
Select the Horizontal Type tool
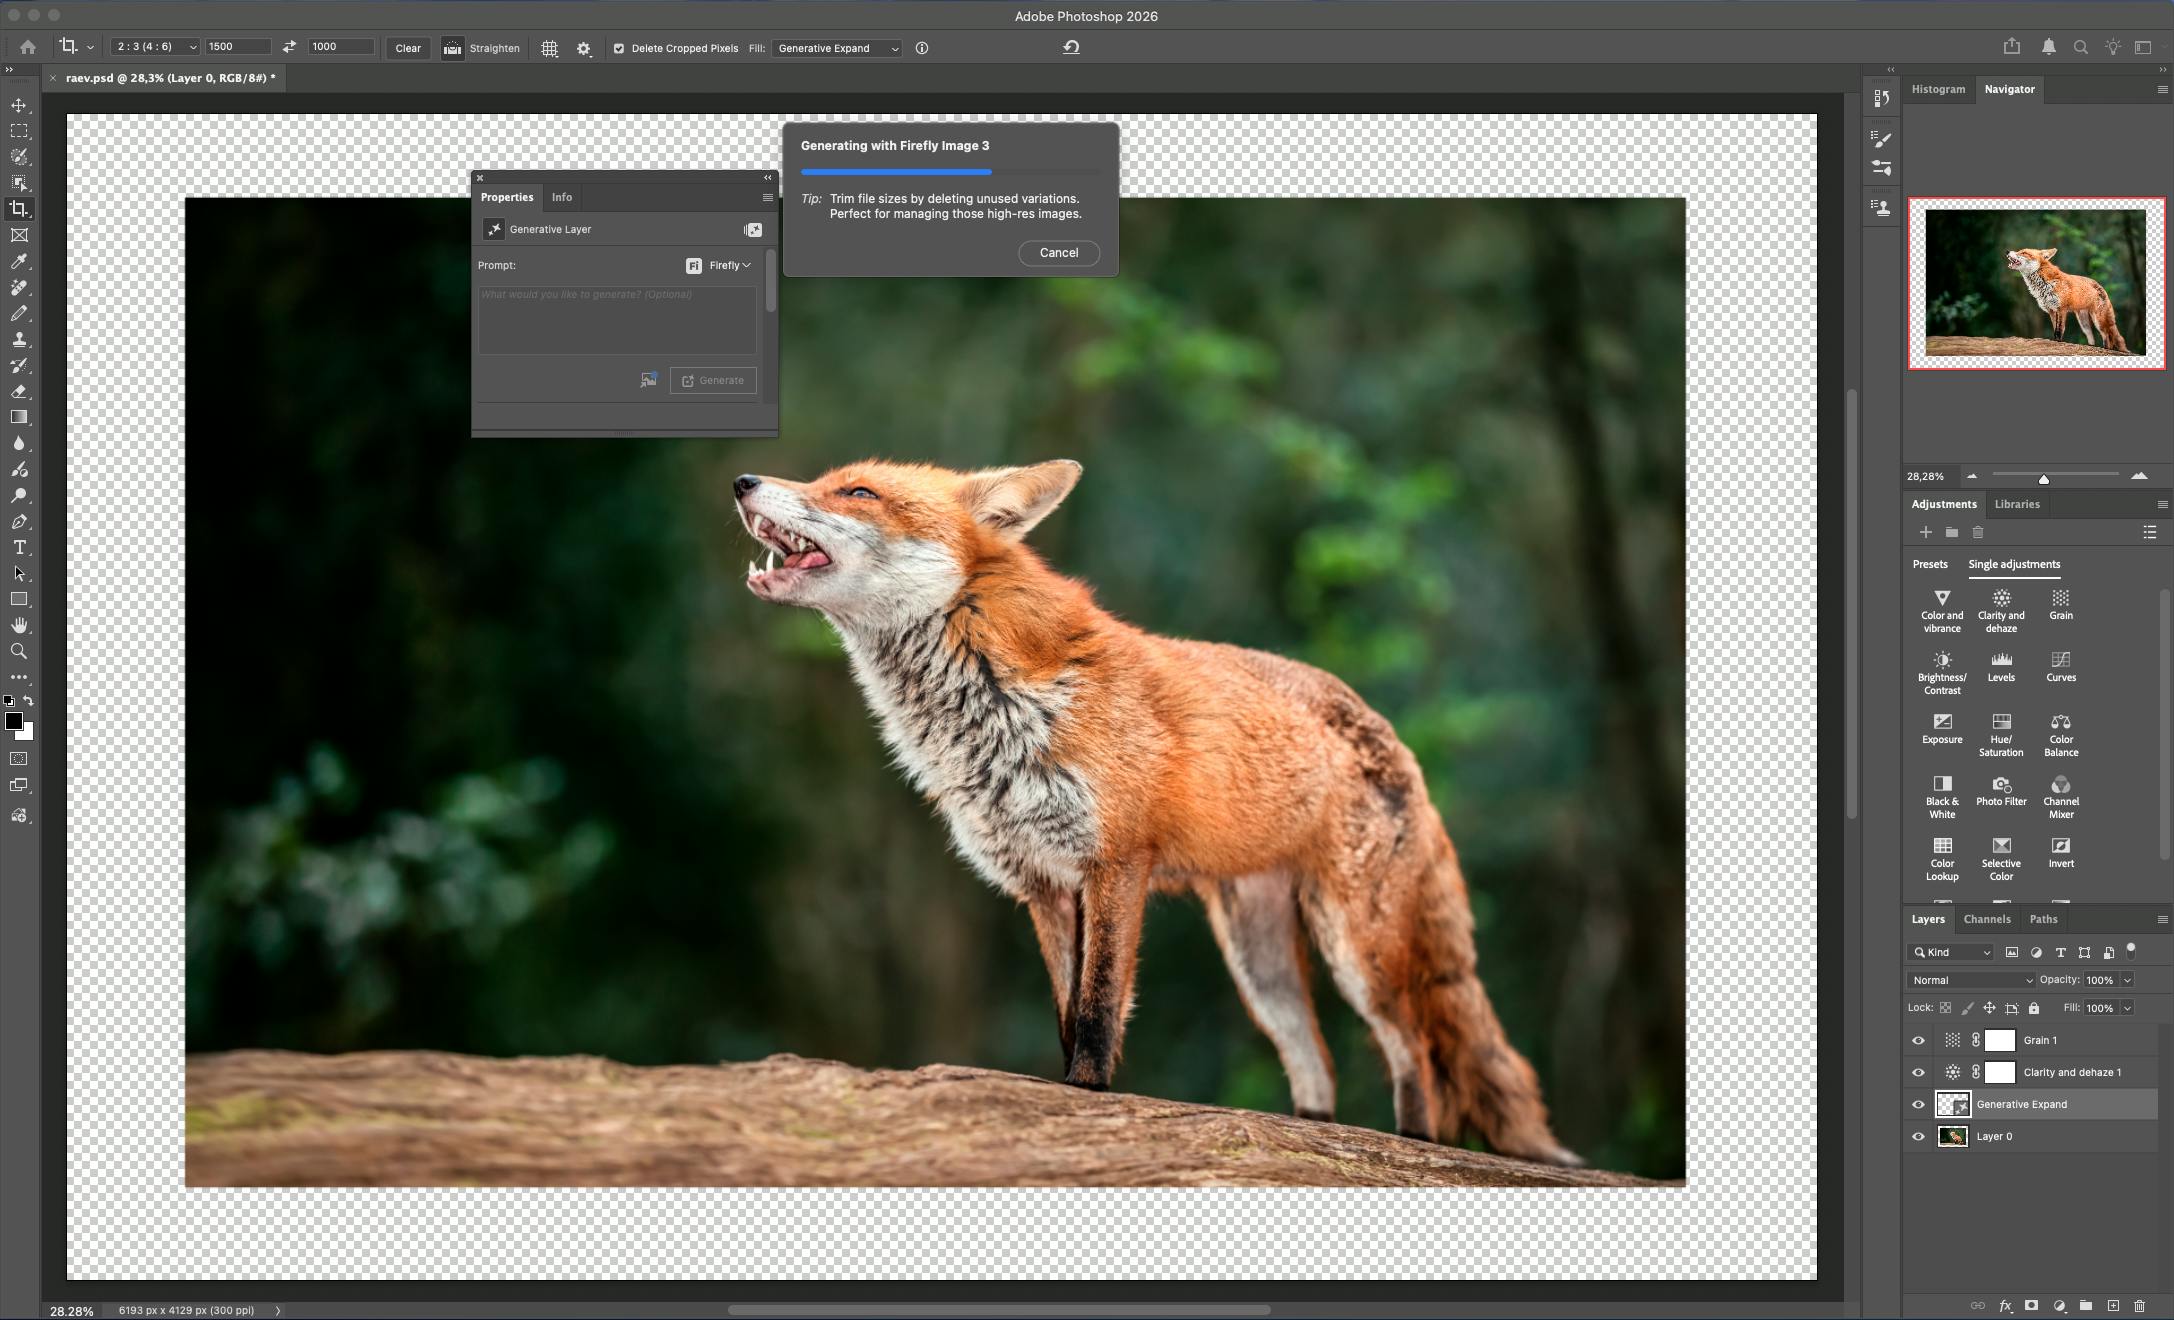(19, 548)
